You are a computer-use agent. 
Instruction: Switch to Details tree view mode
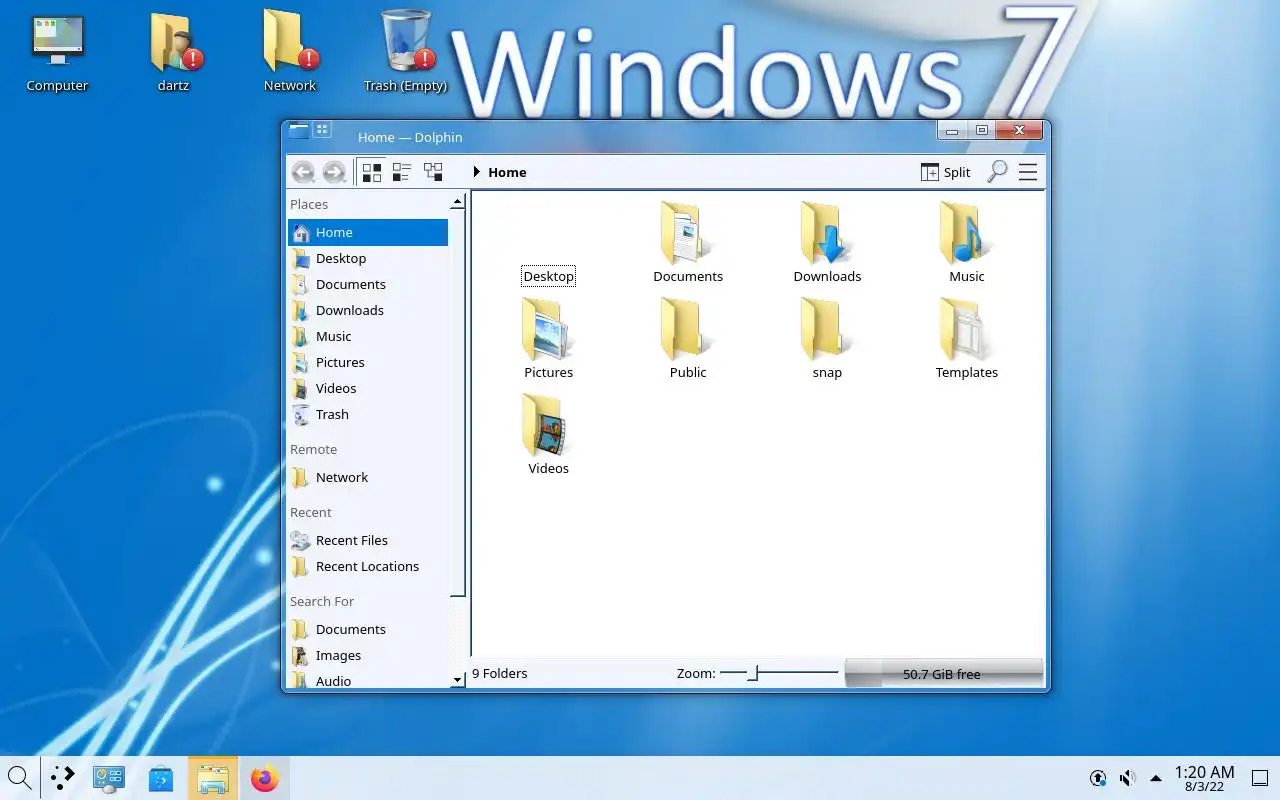tap(433, 172)
